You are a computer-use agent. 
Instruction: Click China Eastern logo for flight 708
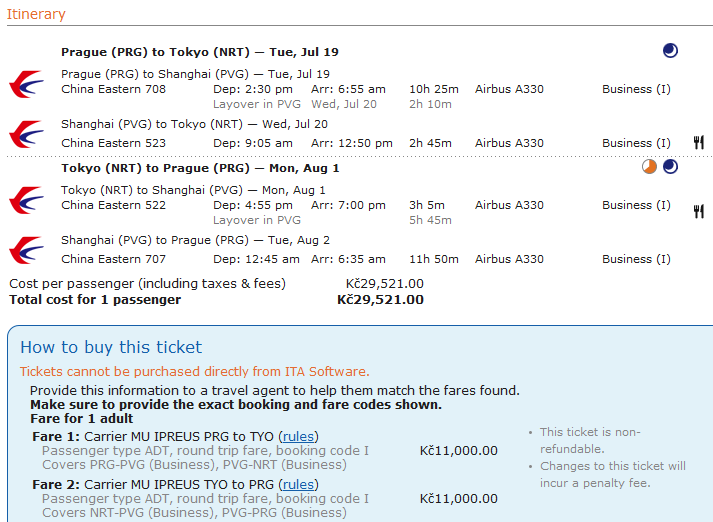(25, 82)
